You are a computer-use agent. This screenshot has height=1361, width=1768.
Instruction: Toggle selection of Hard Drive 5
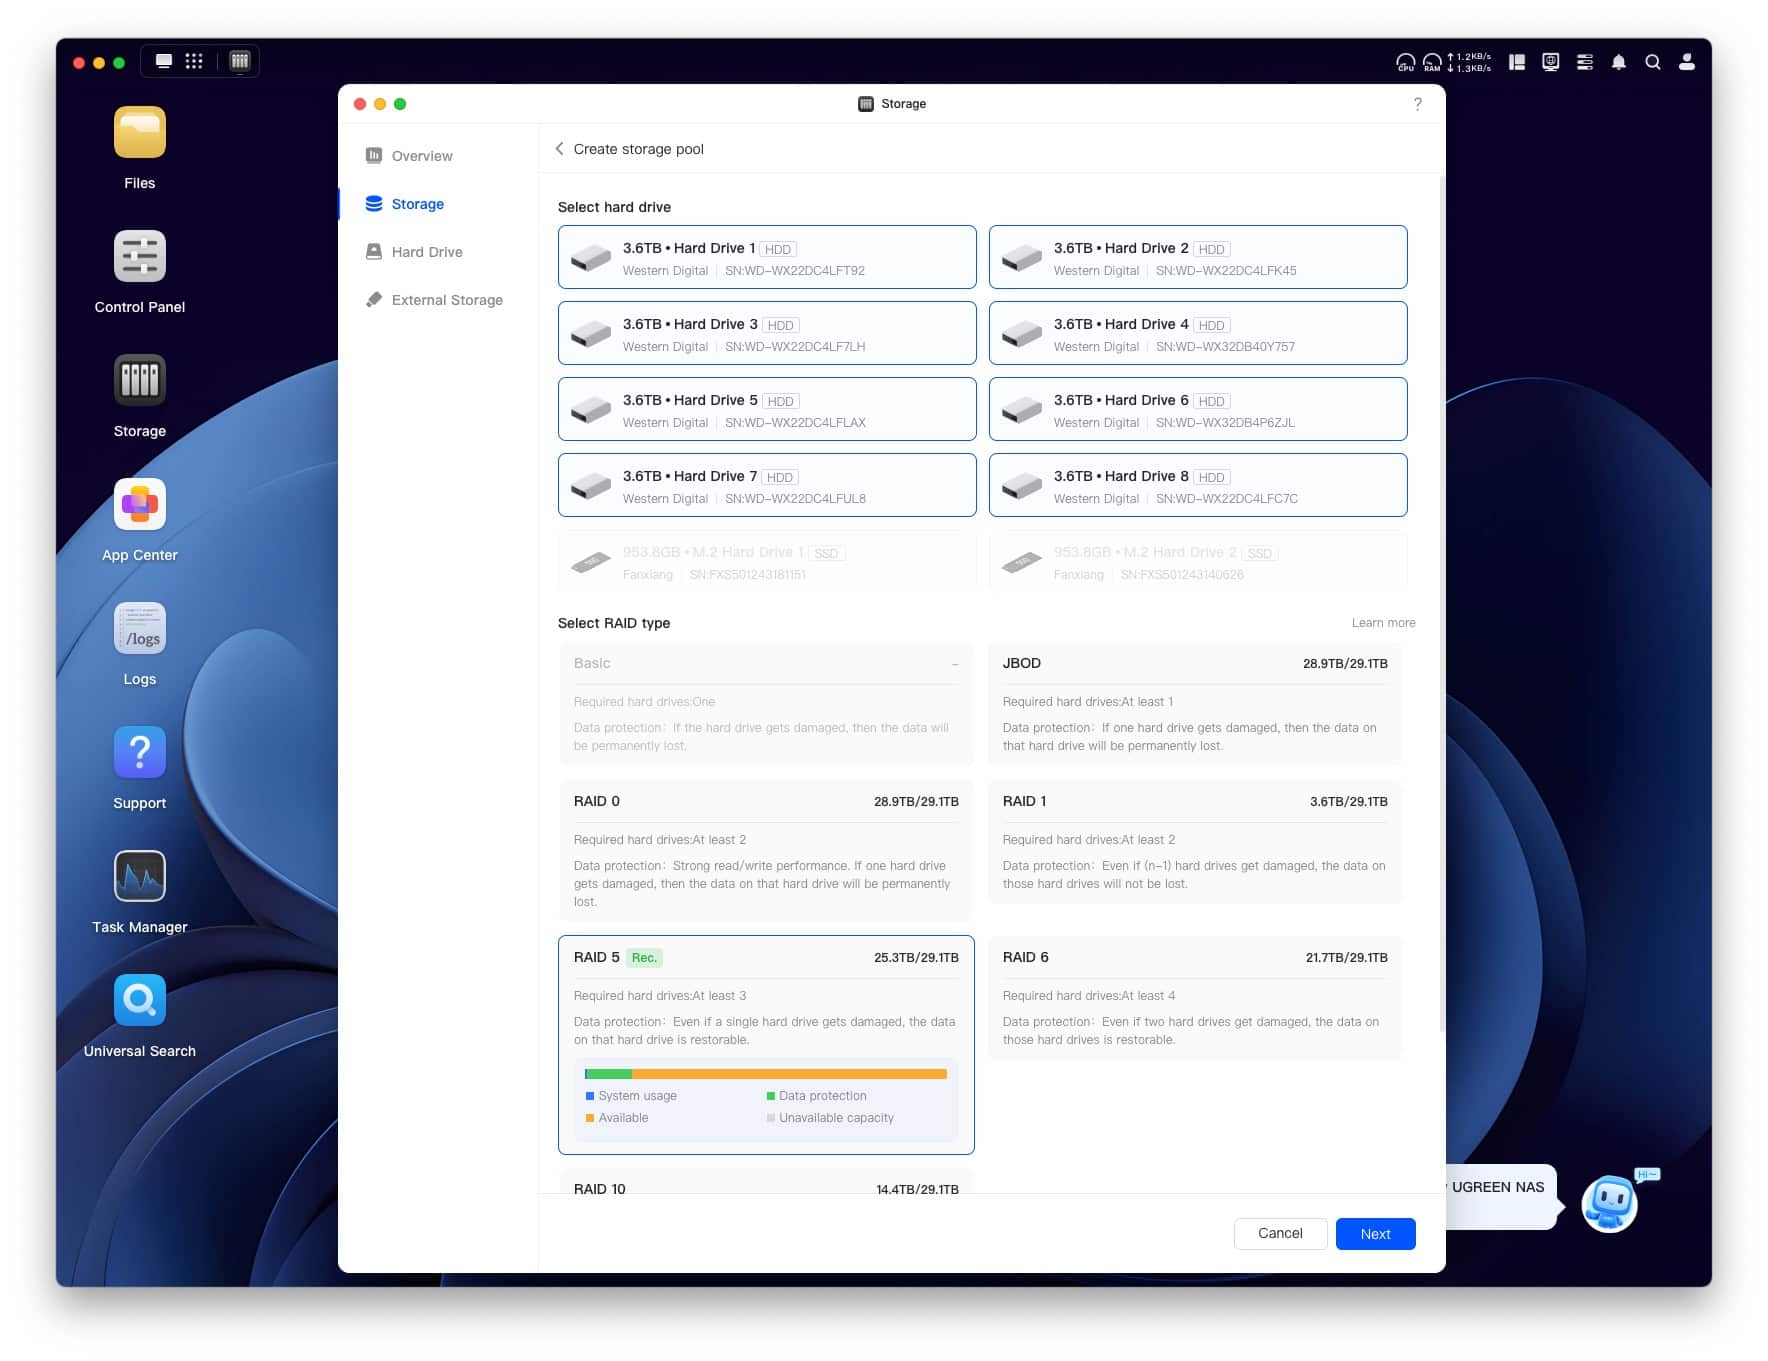[767, 409]
